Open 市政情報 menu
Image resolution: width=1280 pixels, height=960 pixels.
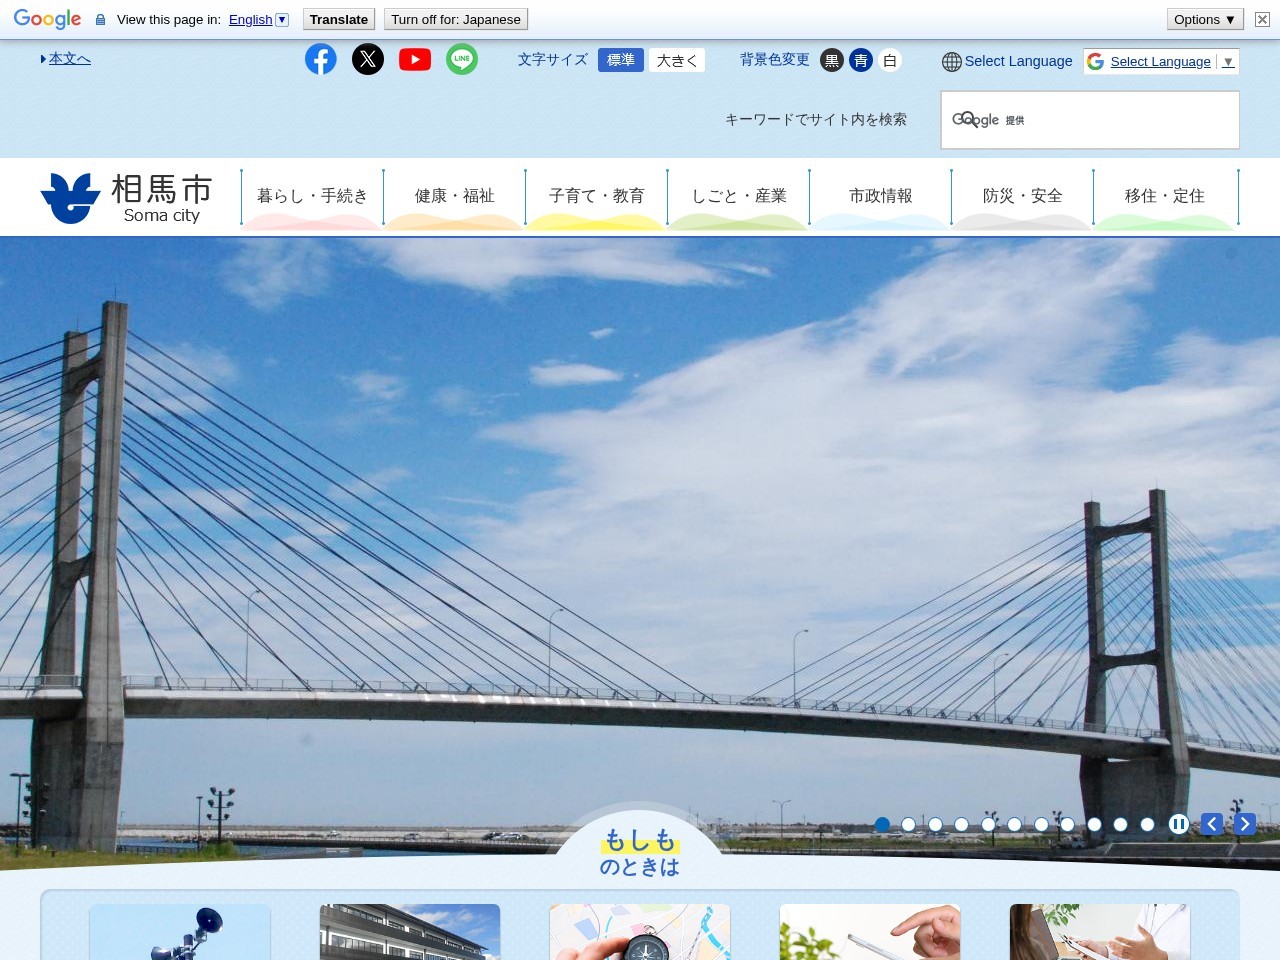(x=881, y=197)
